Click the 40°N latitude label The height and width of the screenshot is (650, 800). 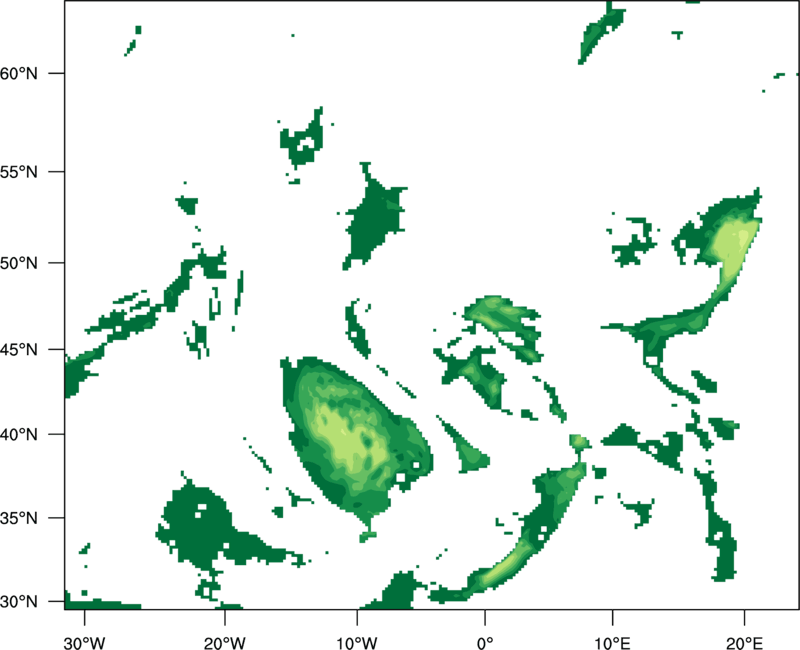point(19,435)
